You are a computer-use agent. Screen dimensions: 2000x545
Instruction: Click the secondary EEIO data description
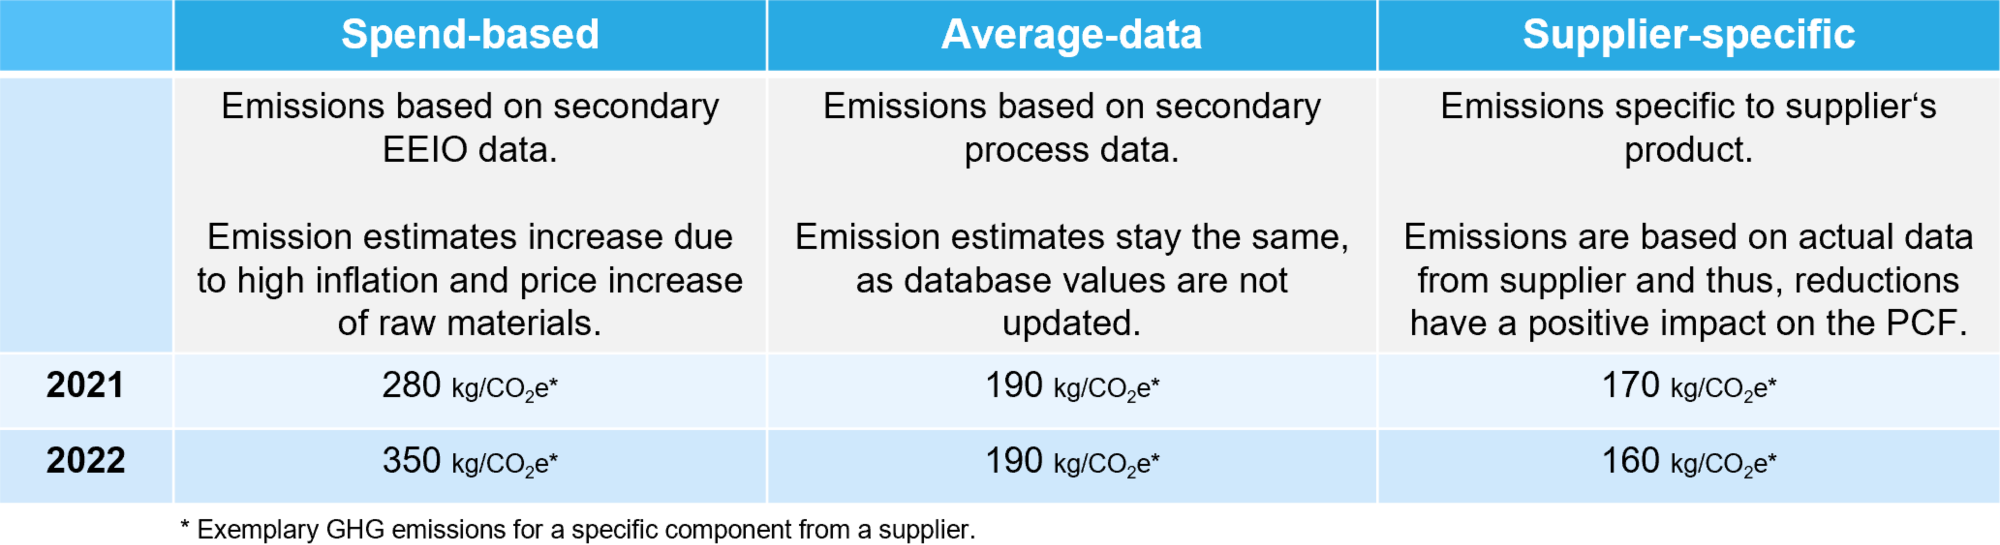coord(470,128)
